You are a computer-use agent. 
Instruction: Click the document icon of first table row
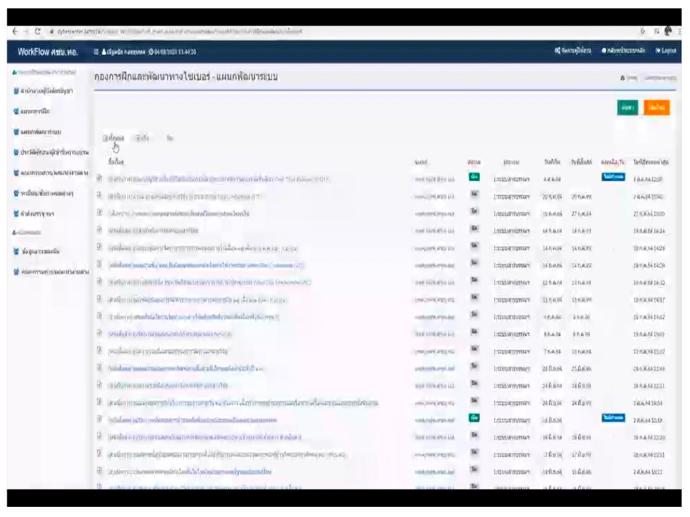[99, 177]
